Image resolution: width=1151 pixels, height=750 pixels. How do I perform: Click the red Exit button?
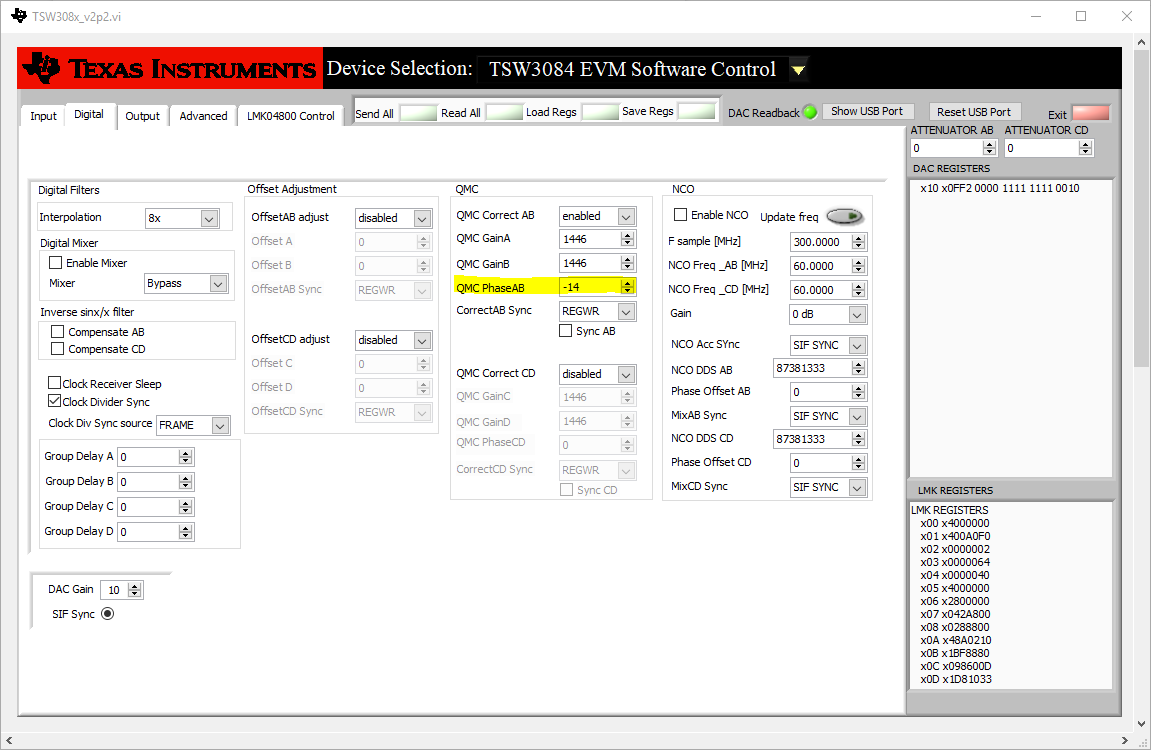[1091, 113]
